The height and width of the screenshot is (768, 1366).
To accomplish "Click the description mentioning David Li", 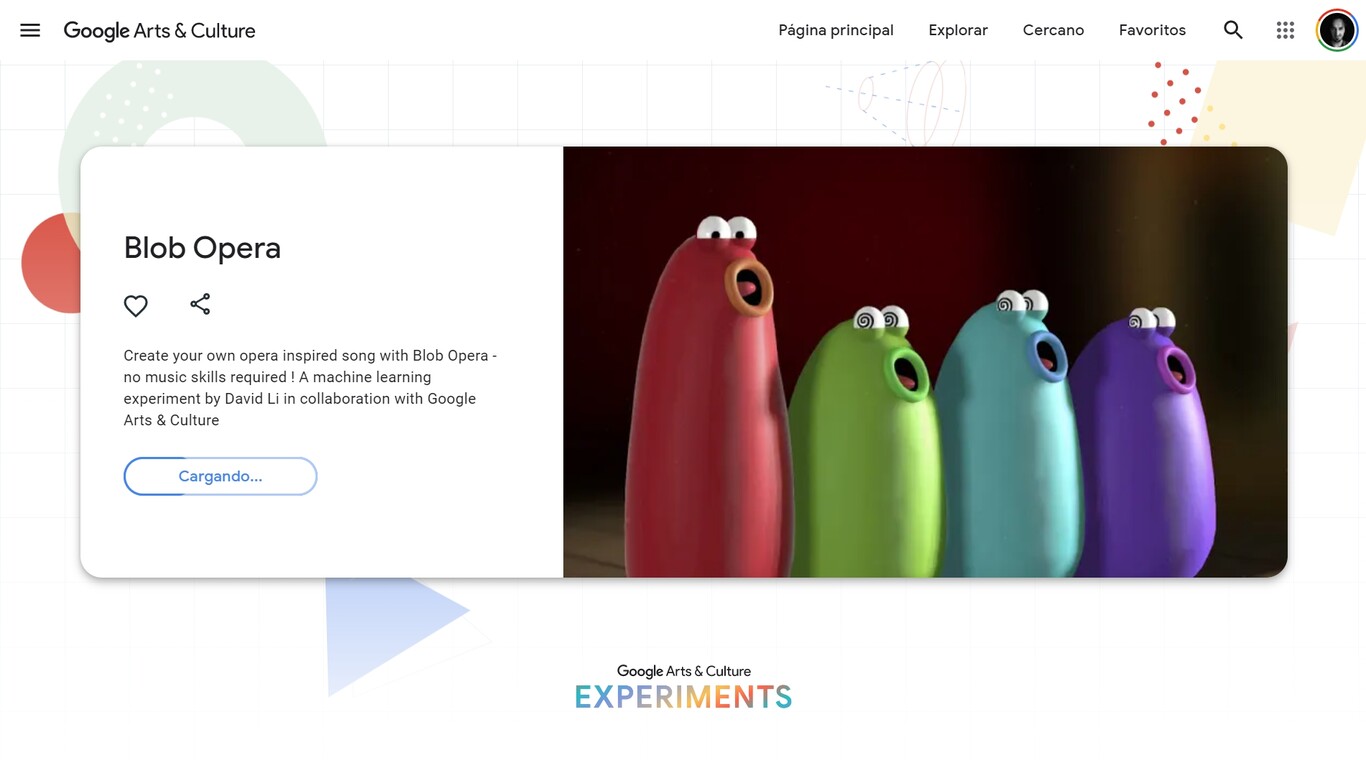I will tap(310, 388).
